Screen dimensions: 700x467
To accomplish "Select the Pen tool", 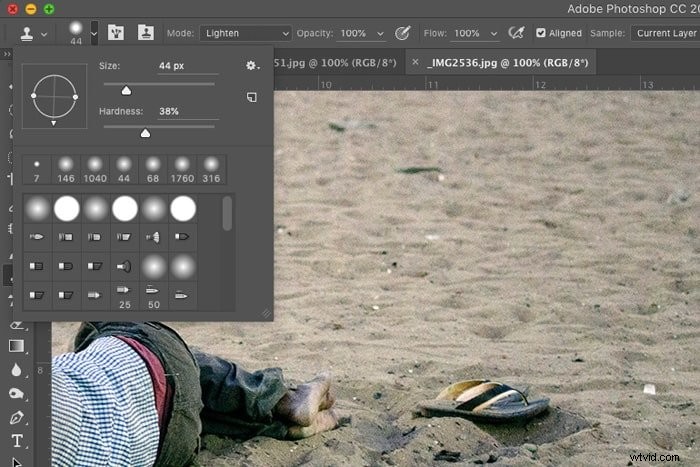I will 17,417.
